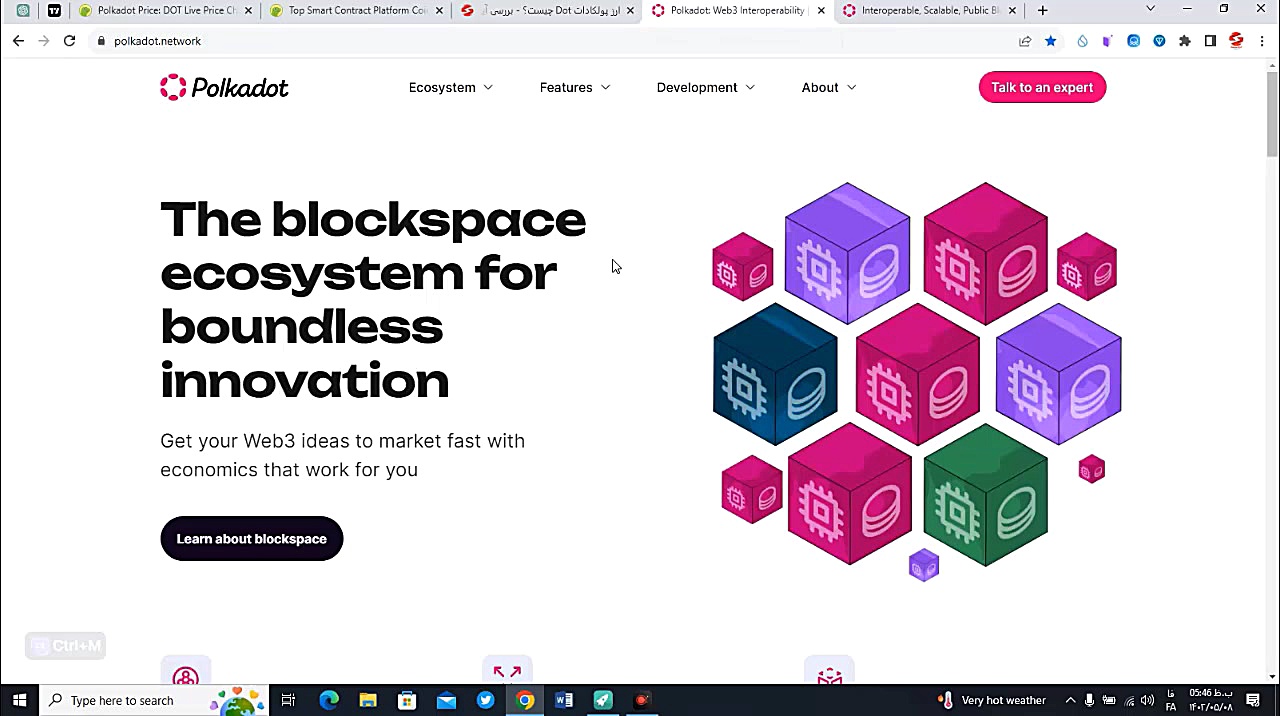Image resolution: width=1280 pixels, height=716 pixels.
Task: Click Chrome icon in taskbar
Action: click(524, 700)
